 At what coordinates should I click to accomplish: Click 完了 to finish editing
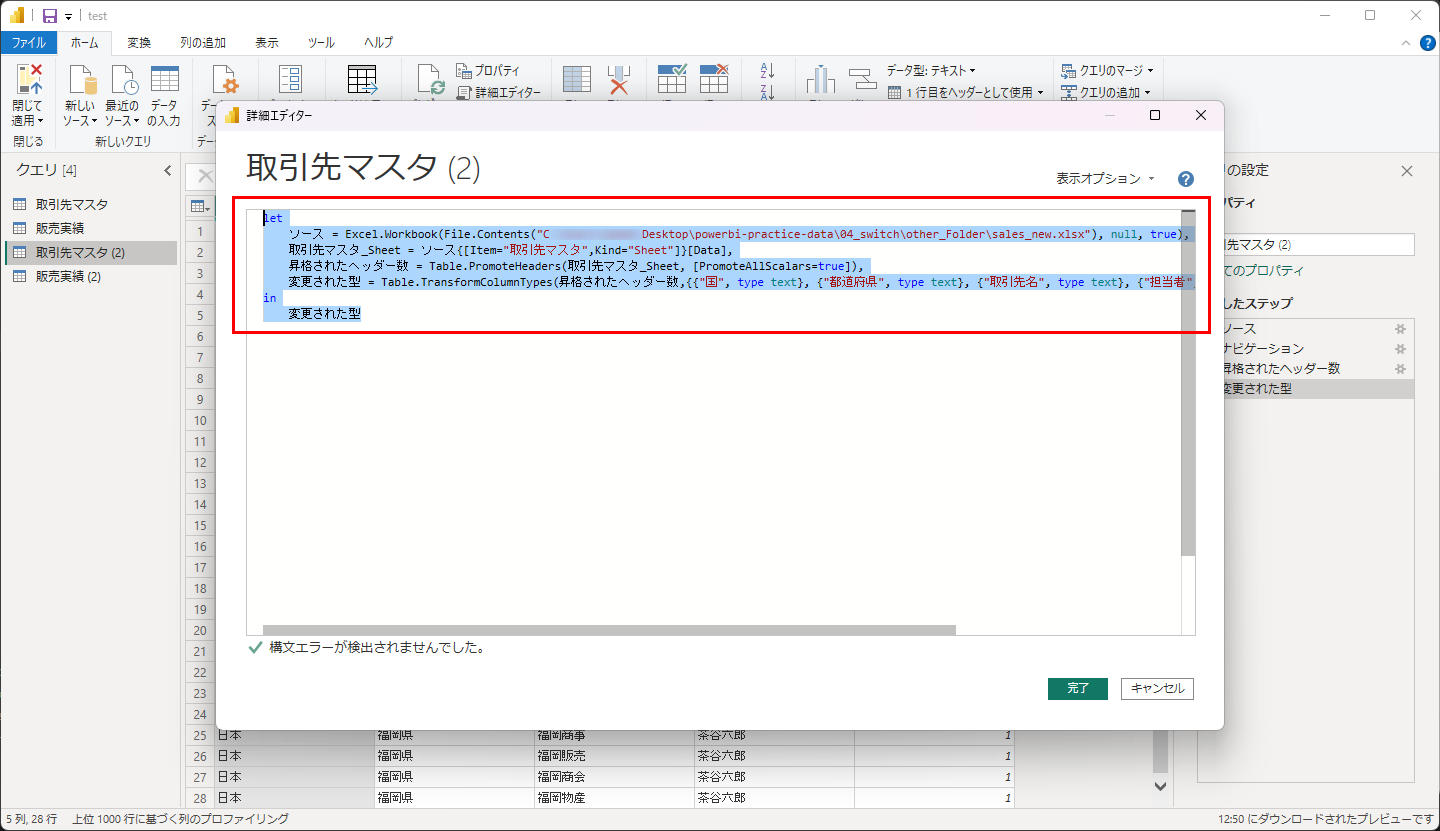point(1078,688)
